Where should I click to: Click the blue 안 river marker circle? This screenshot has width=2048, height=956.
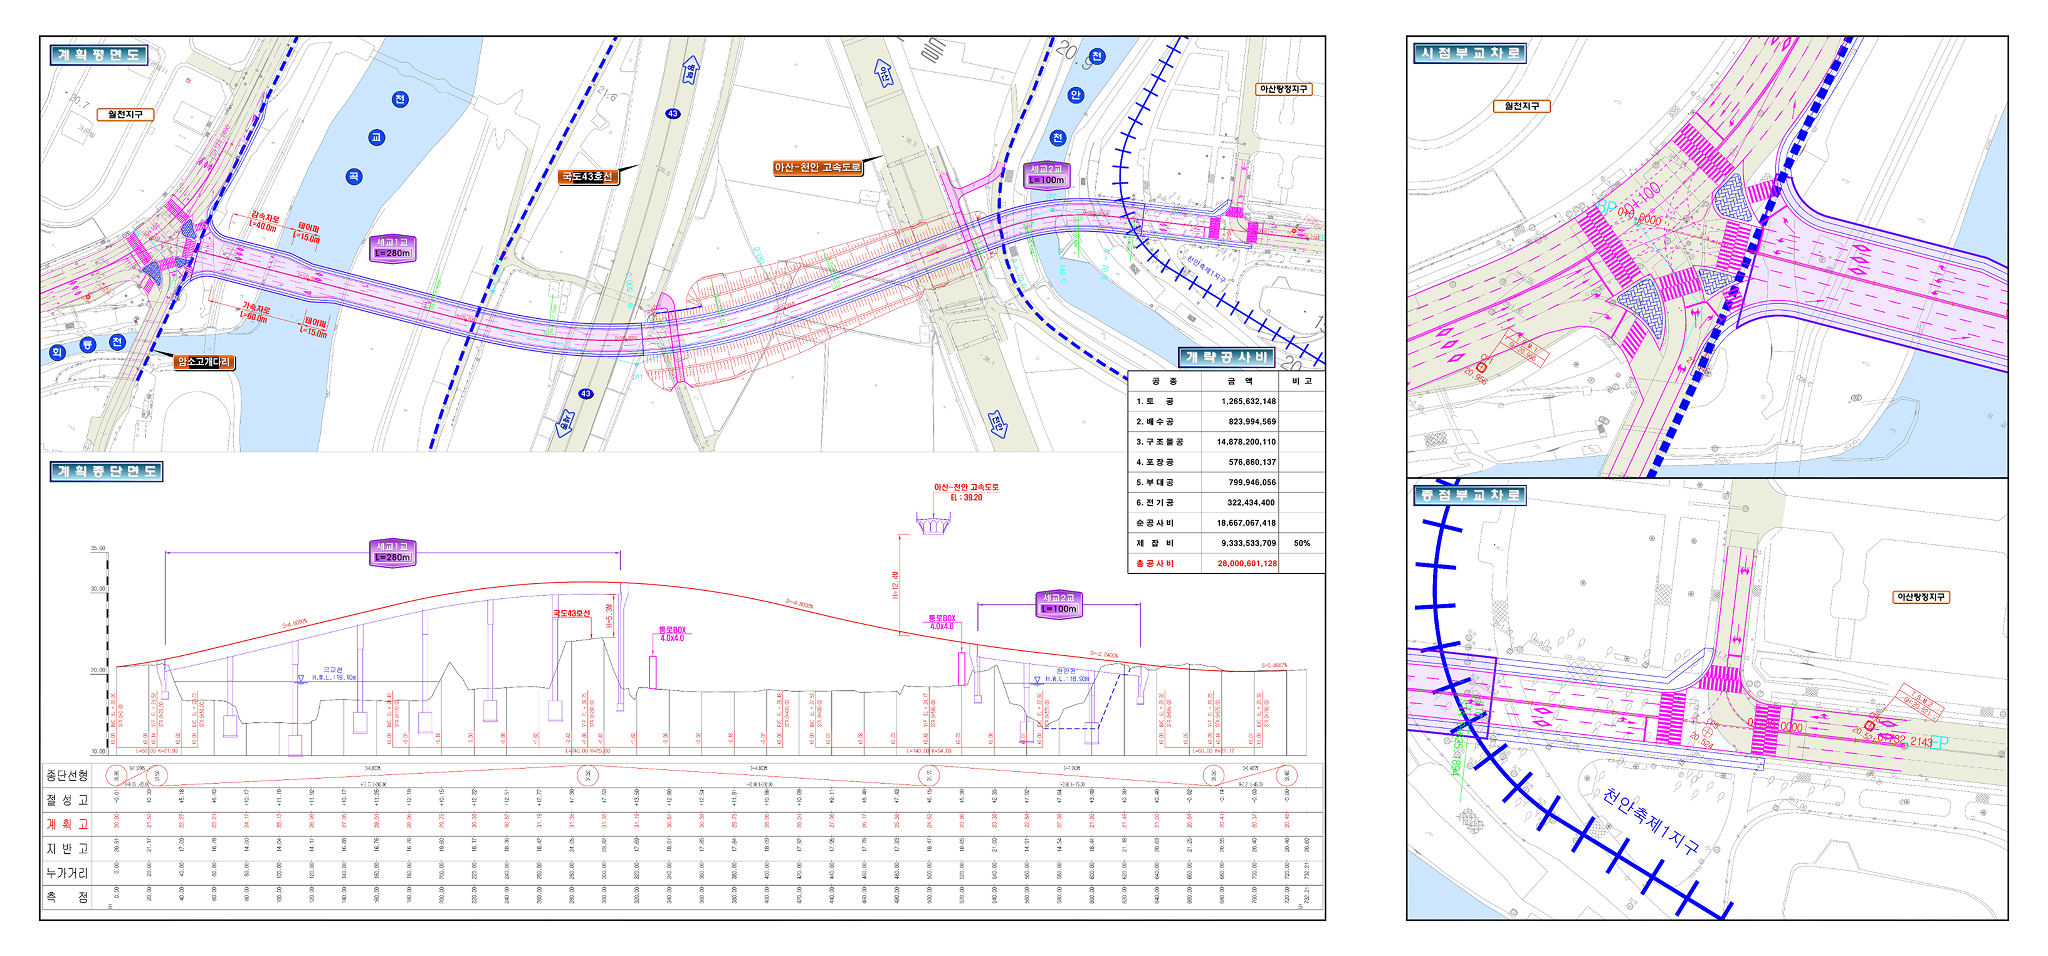click(x=1076, y=96)
